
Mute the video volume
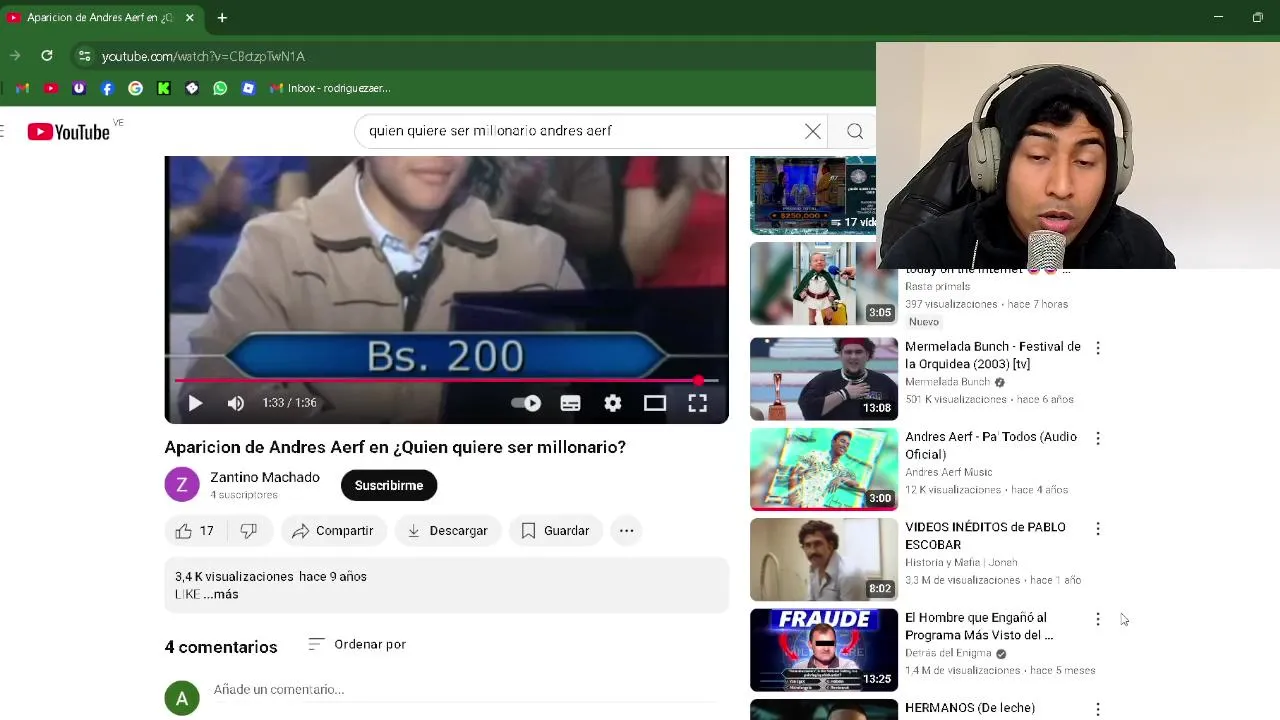click(236, 403)
